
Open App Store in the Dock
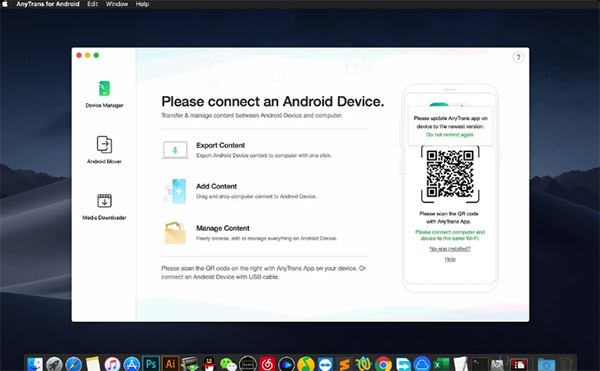(132, 364)
